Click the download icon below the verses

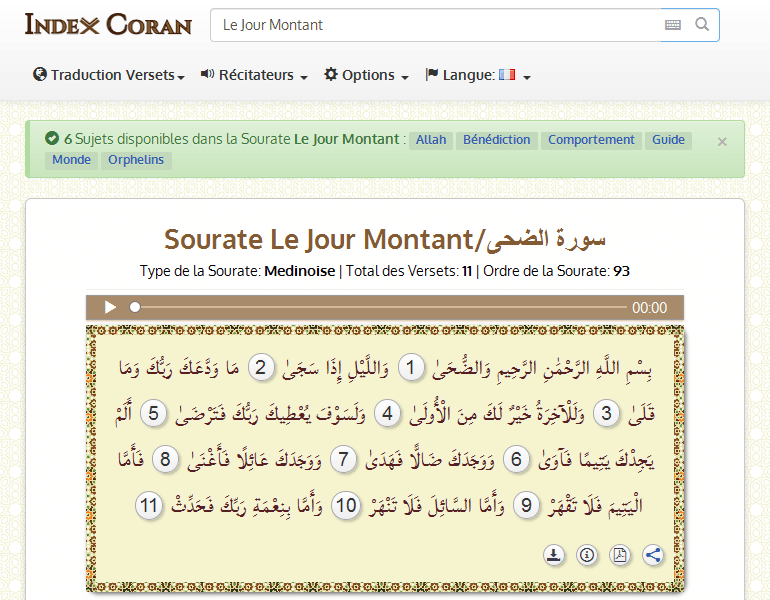click(554, 555)
